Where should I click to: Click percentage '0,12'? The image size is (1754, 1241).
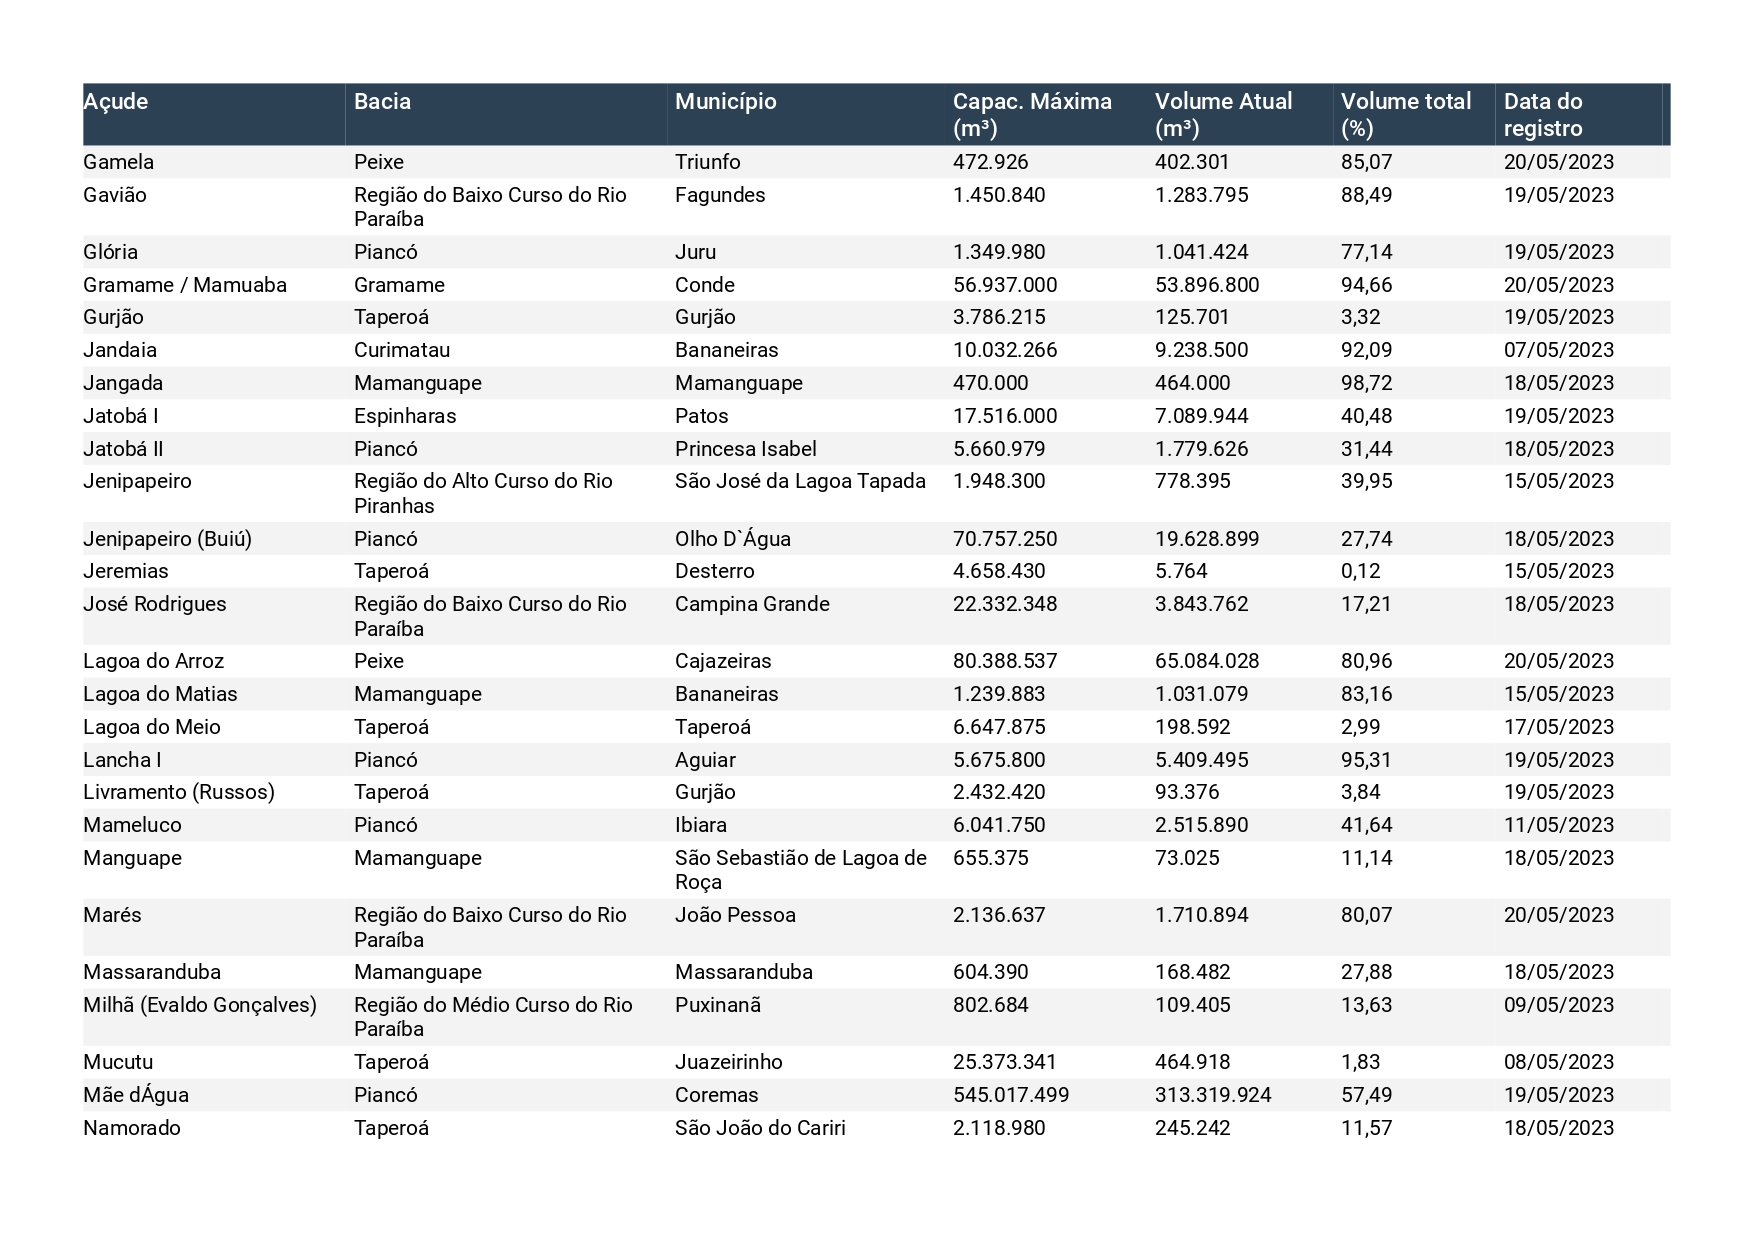(x=1361, y=571)
